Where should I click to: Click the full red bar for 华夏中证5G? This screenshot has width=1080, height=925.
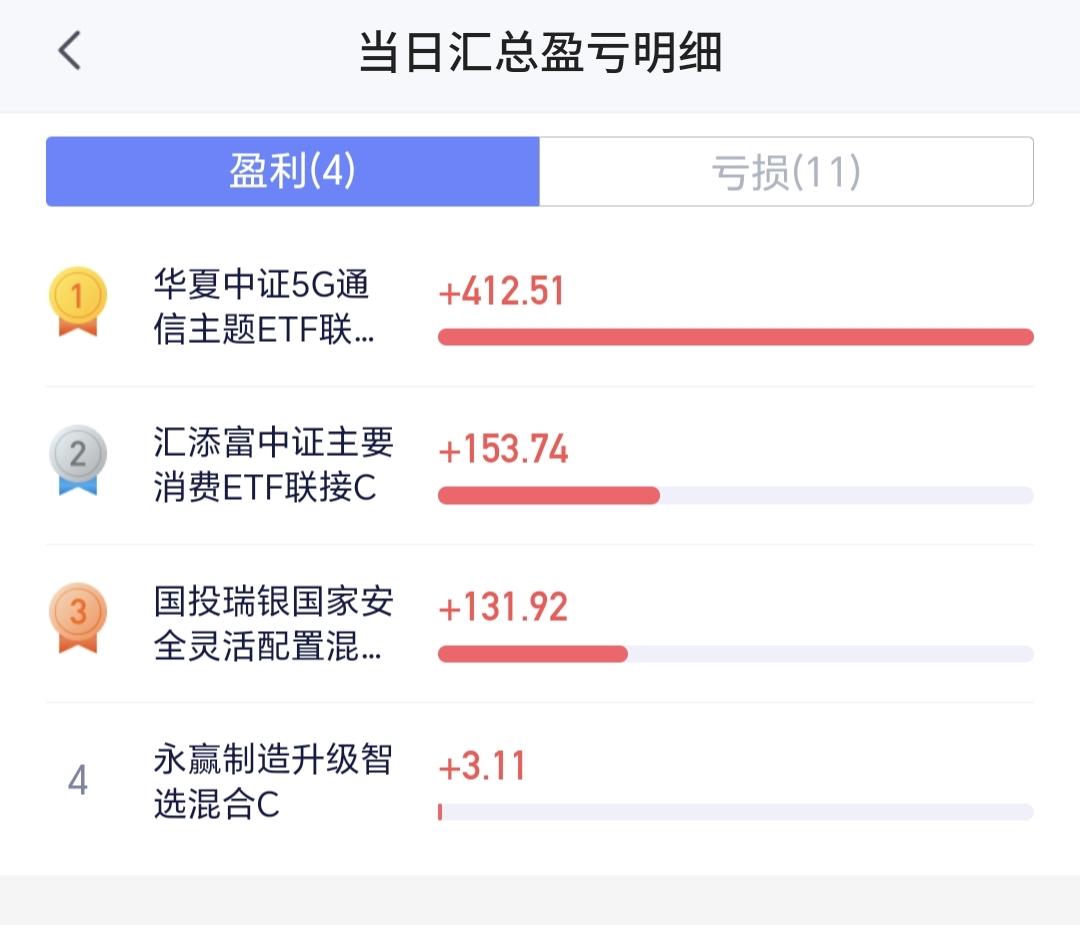click(x=735, y=337)
